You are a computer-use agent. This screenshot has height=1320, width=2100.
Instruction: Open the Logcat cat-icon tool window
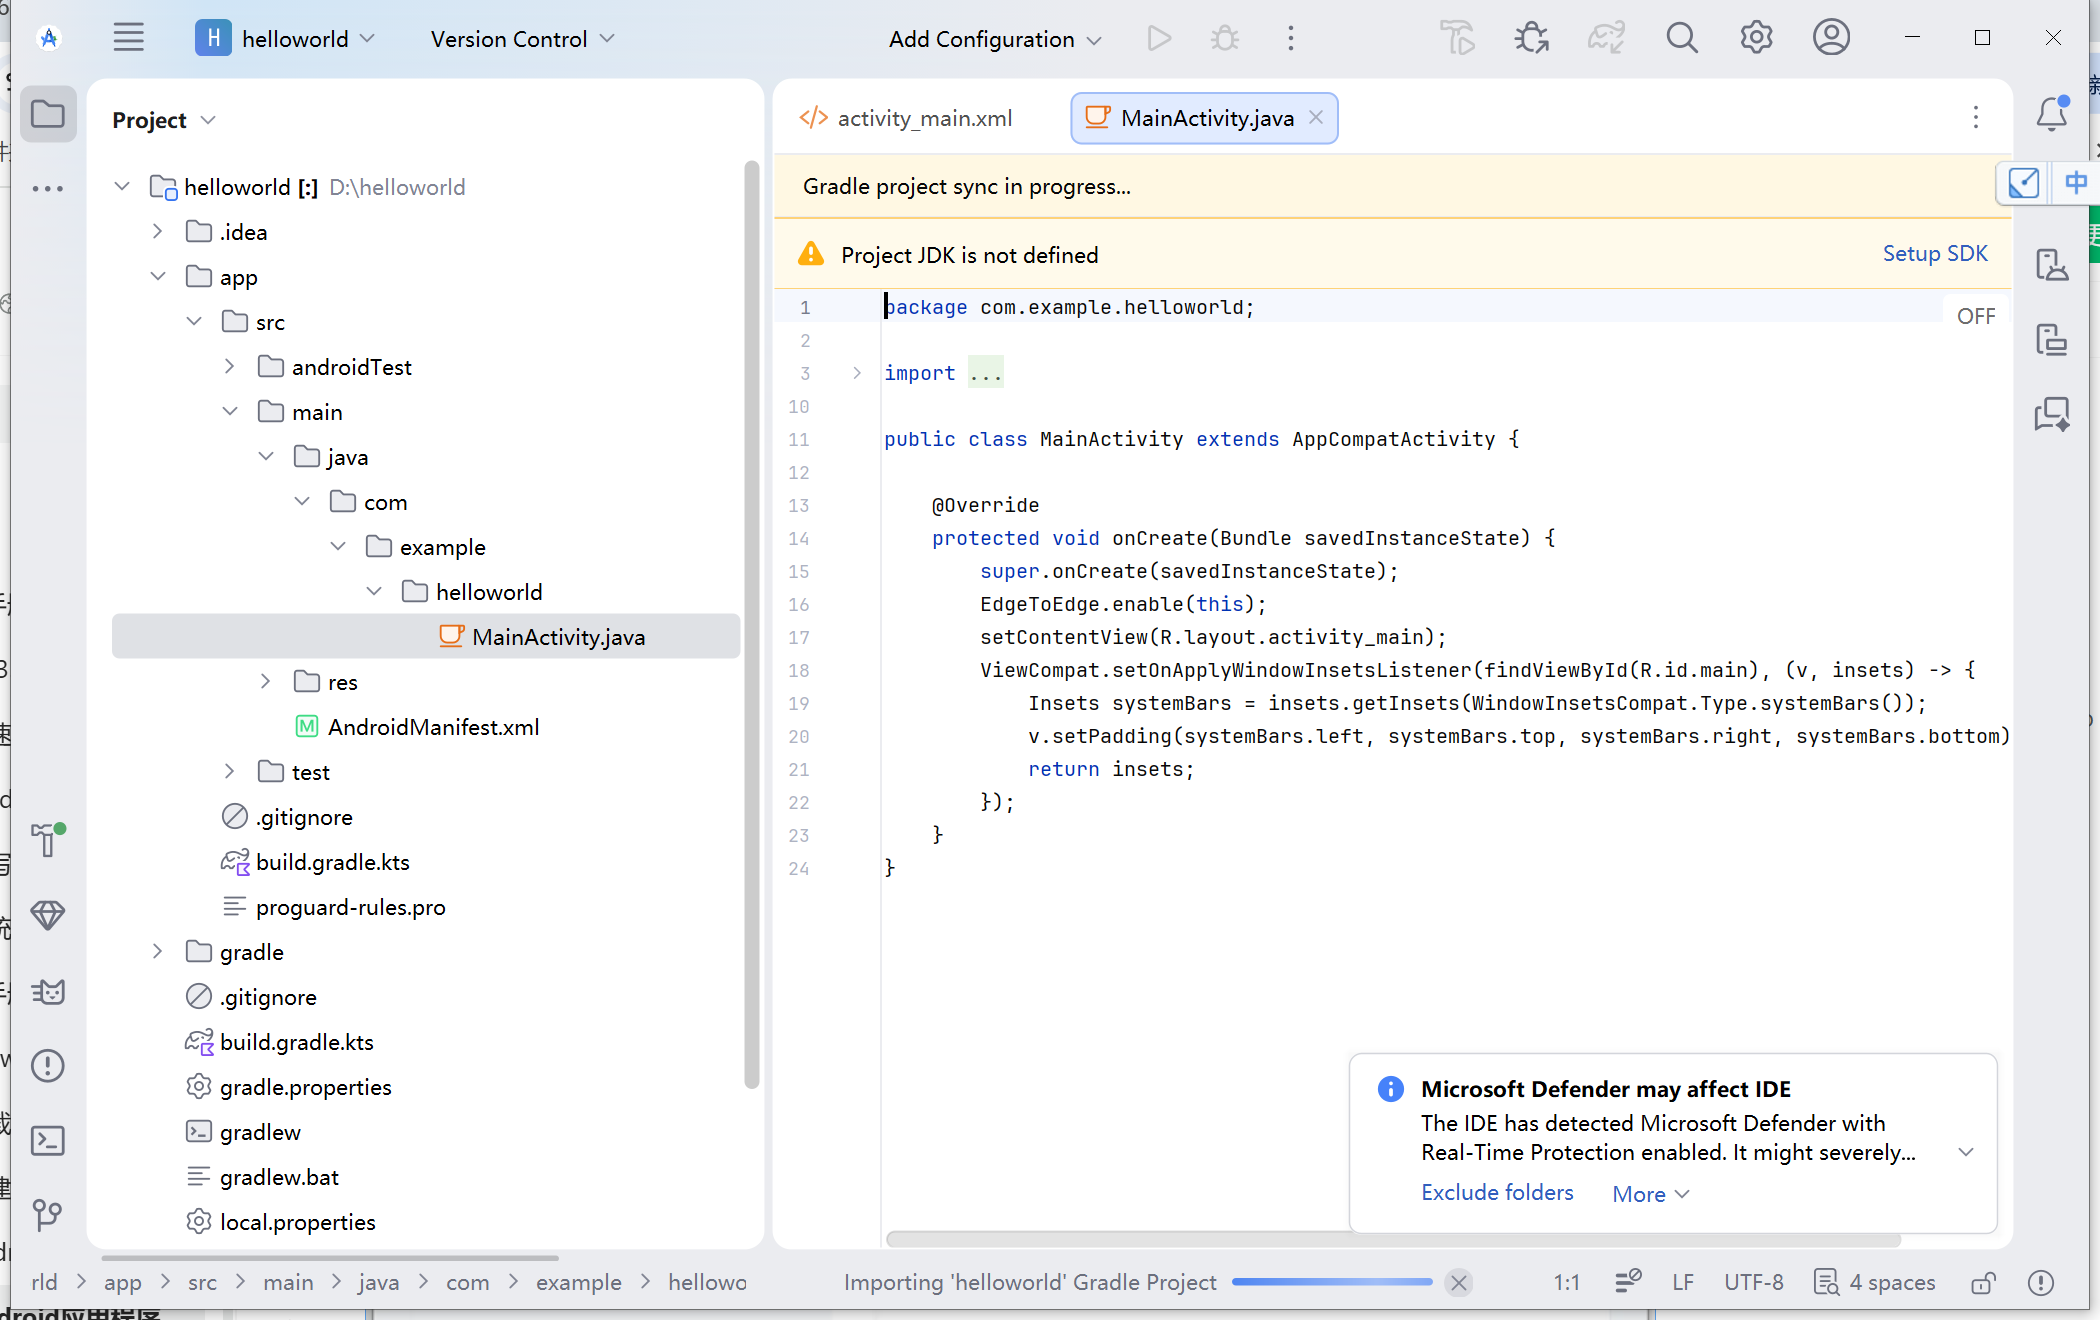[47, 991]
